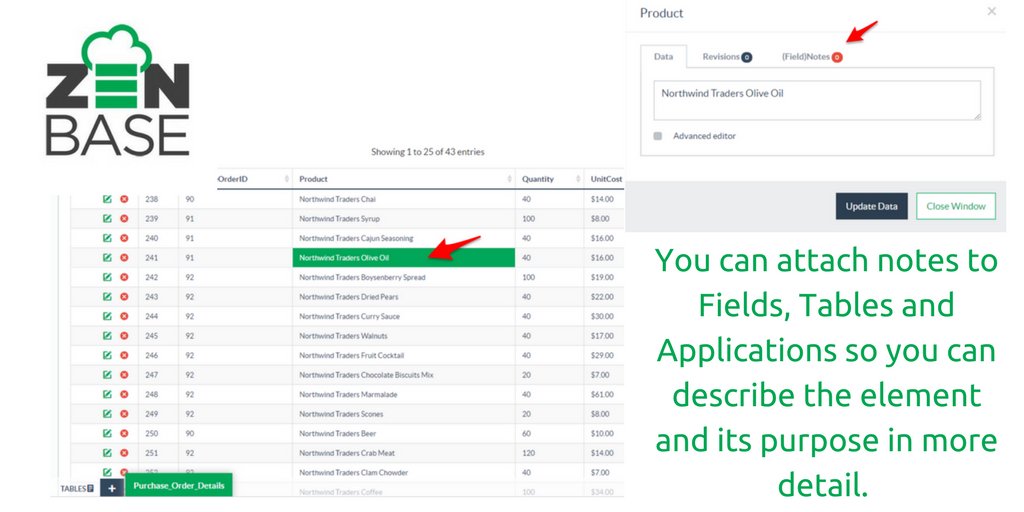The image size is (1024, 512).
Task: Add a new table with plus button
Action: click(112, 488)
